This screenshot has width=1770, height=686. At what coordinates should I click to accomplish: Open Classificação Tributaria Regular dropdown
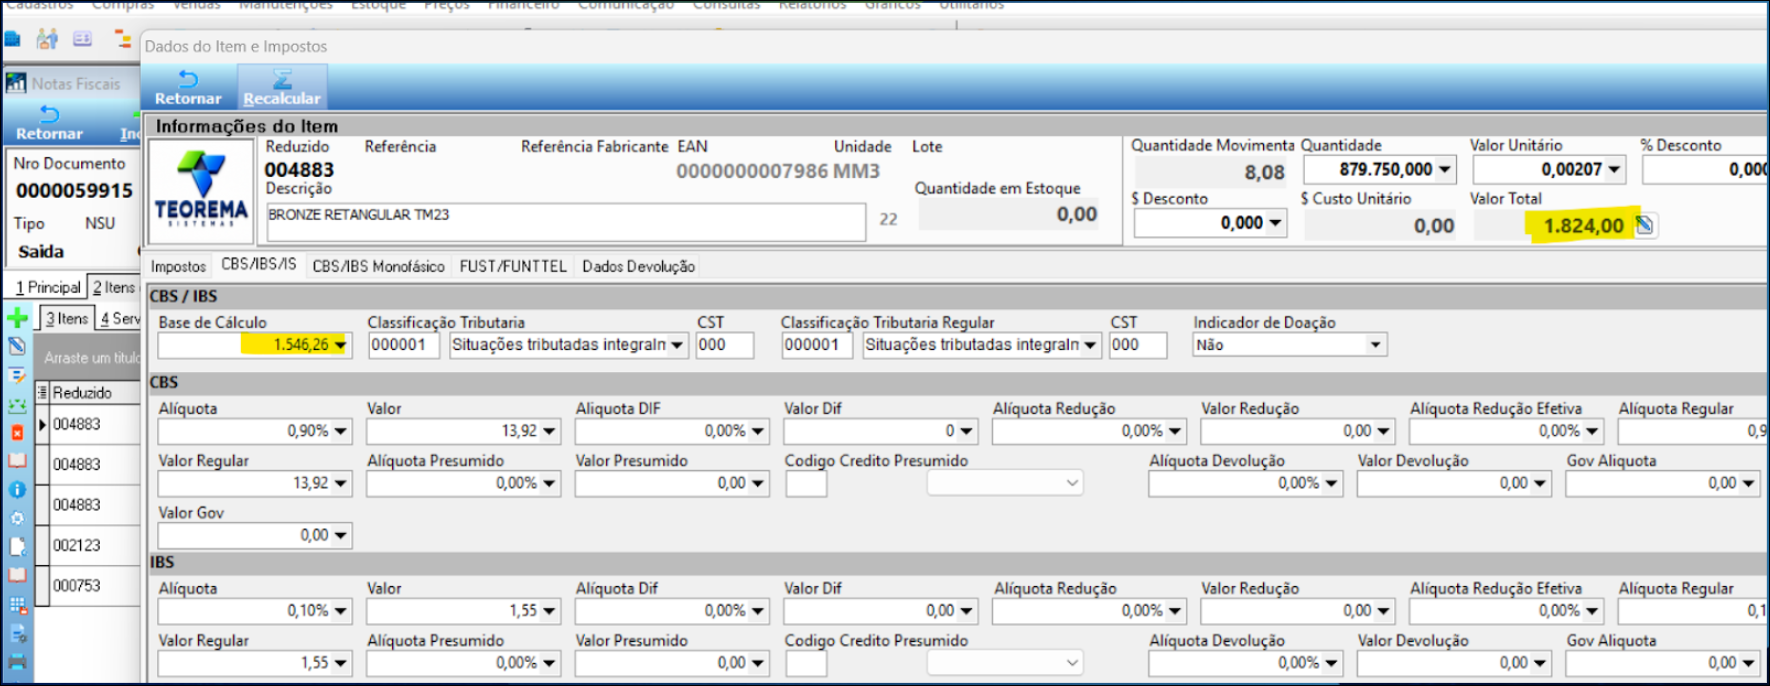pos(1090,345)
